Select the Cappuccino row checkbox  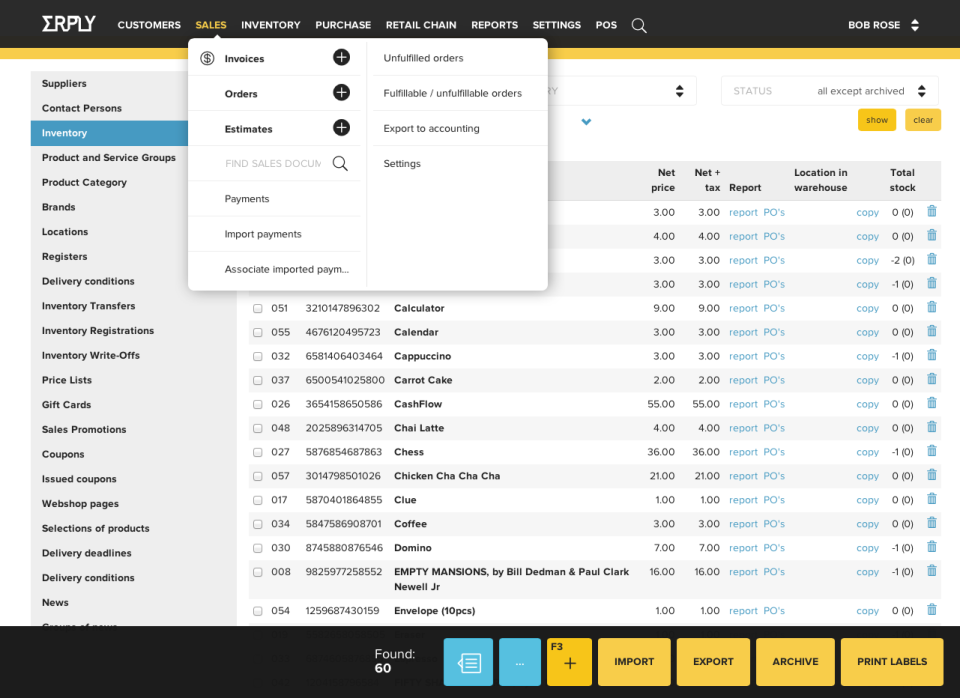tap(258, 357)
